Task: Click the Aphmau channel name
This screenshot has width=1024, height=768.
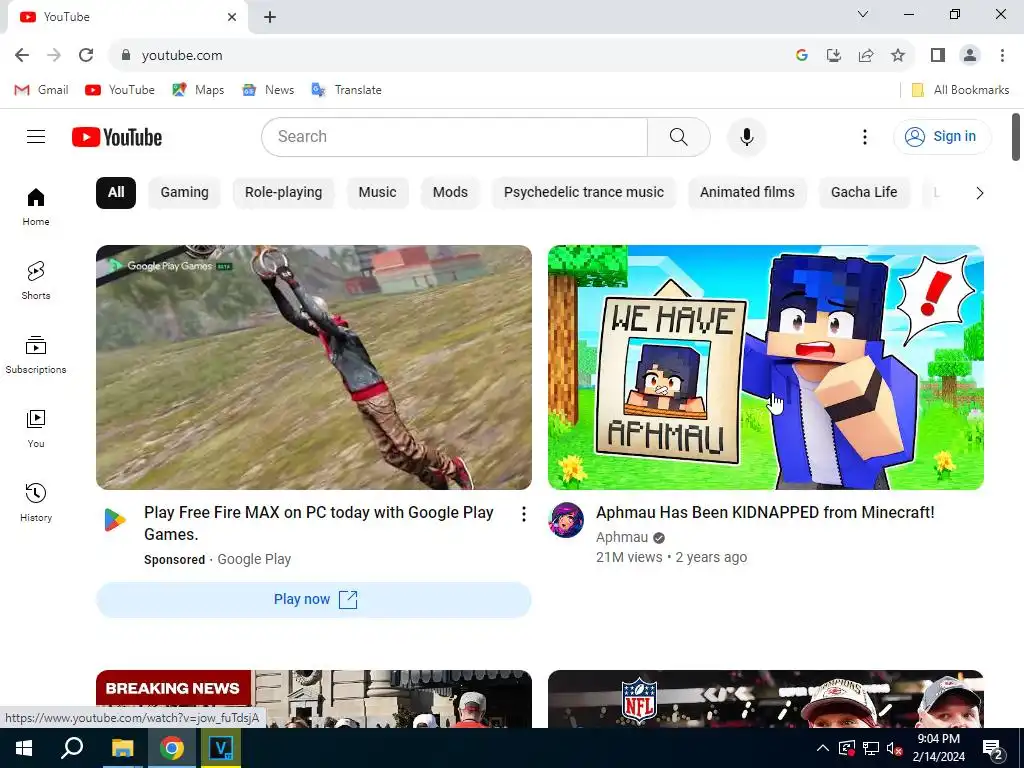Action: (x=622, y=537)
